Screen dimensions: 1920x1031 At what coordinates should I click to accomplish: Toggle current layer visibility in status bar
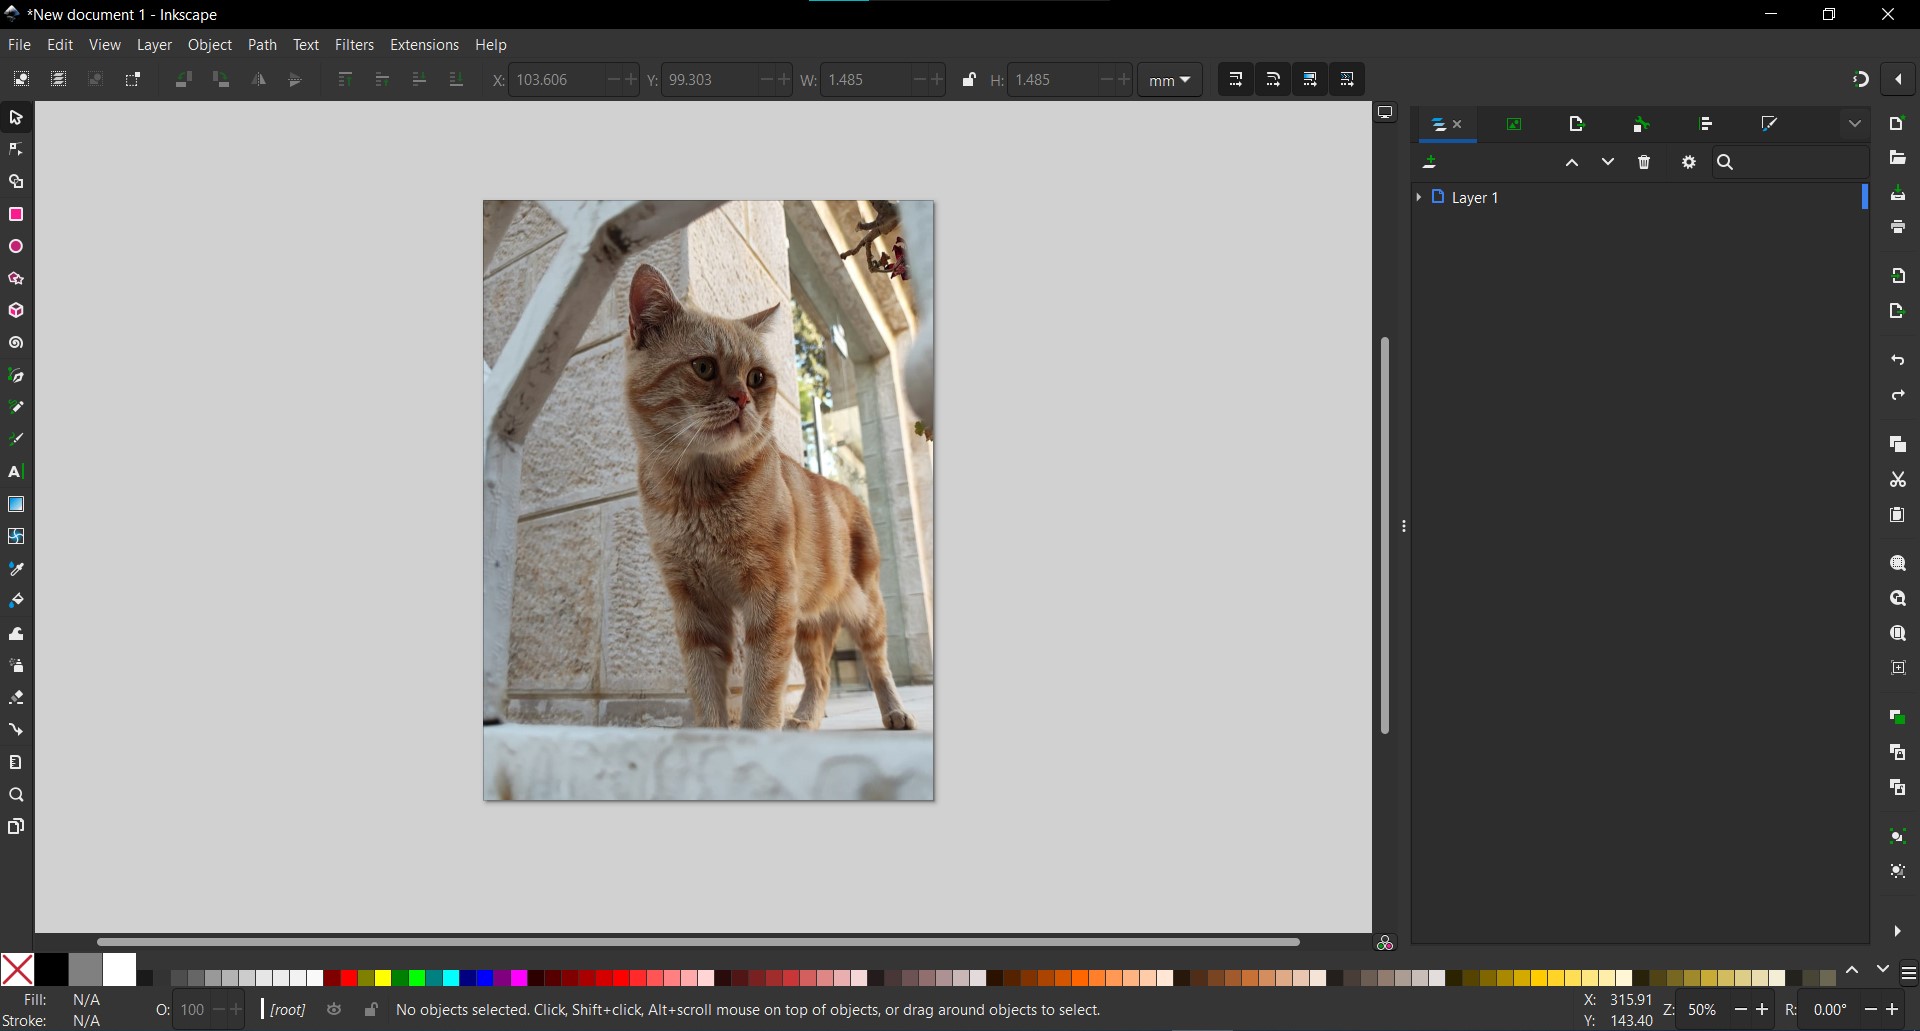click(x=335, y=1010)
